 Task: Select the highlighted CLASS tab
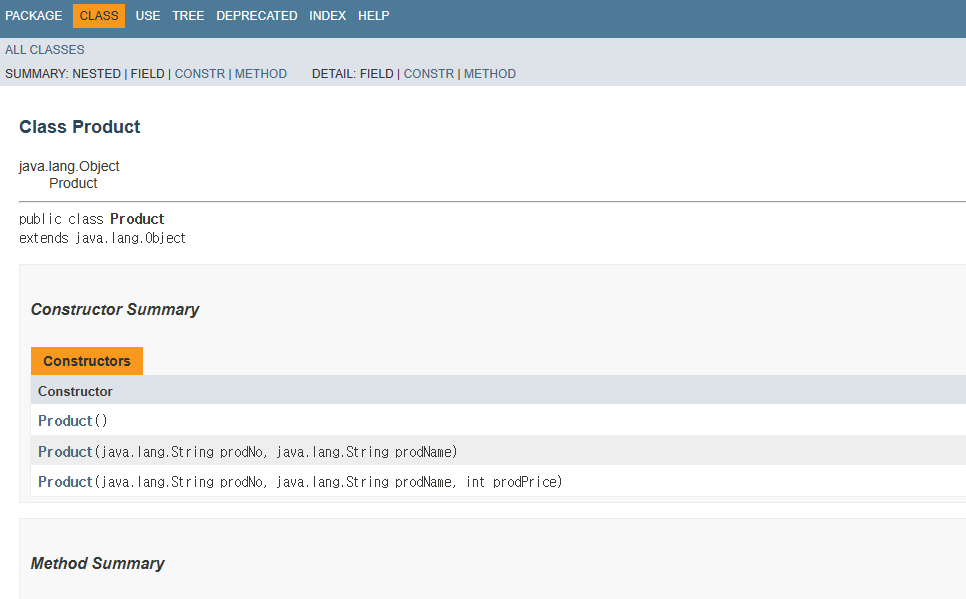99,16
